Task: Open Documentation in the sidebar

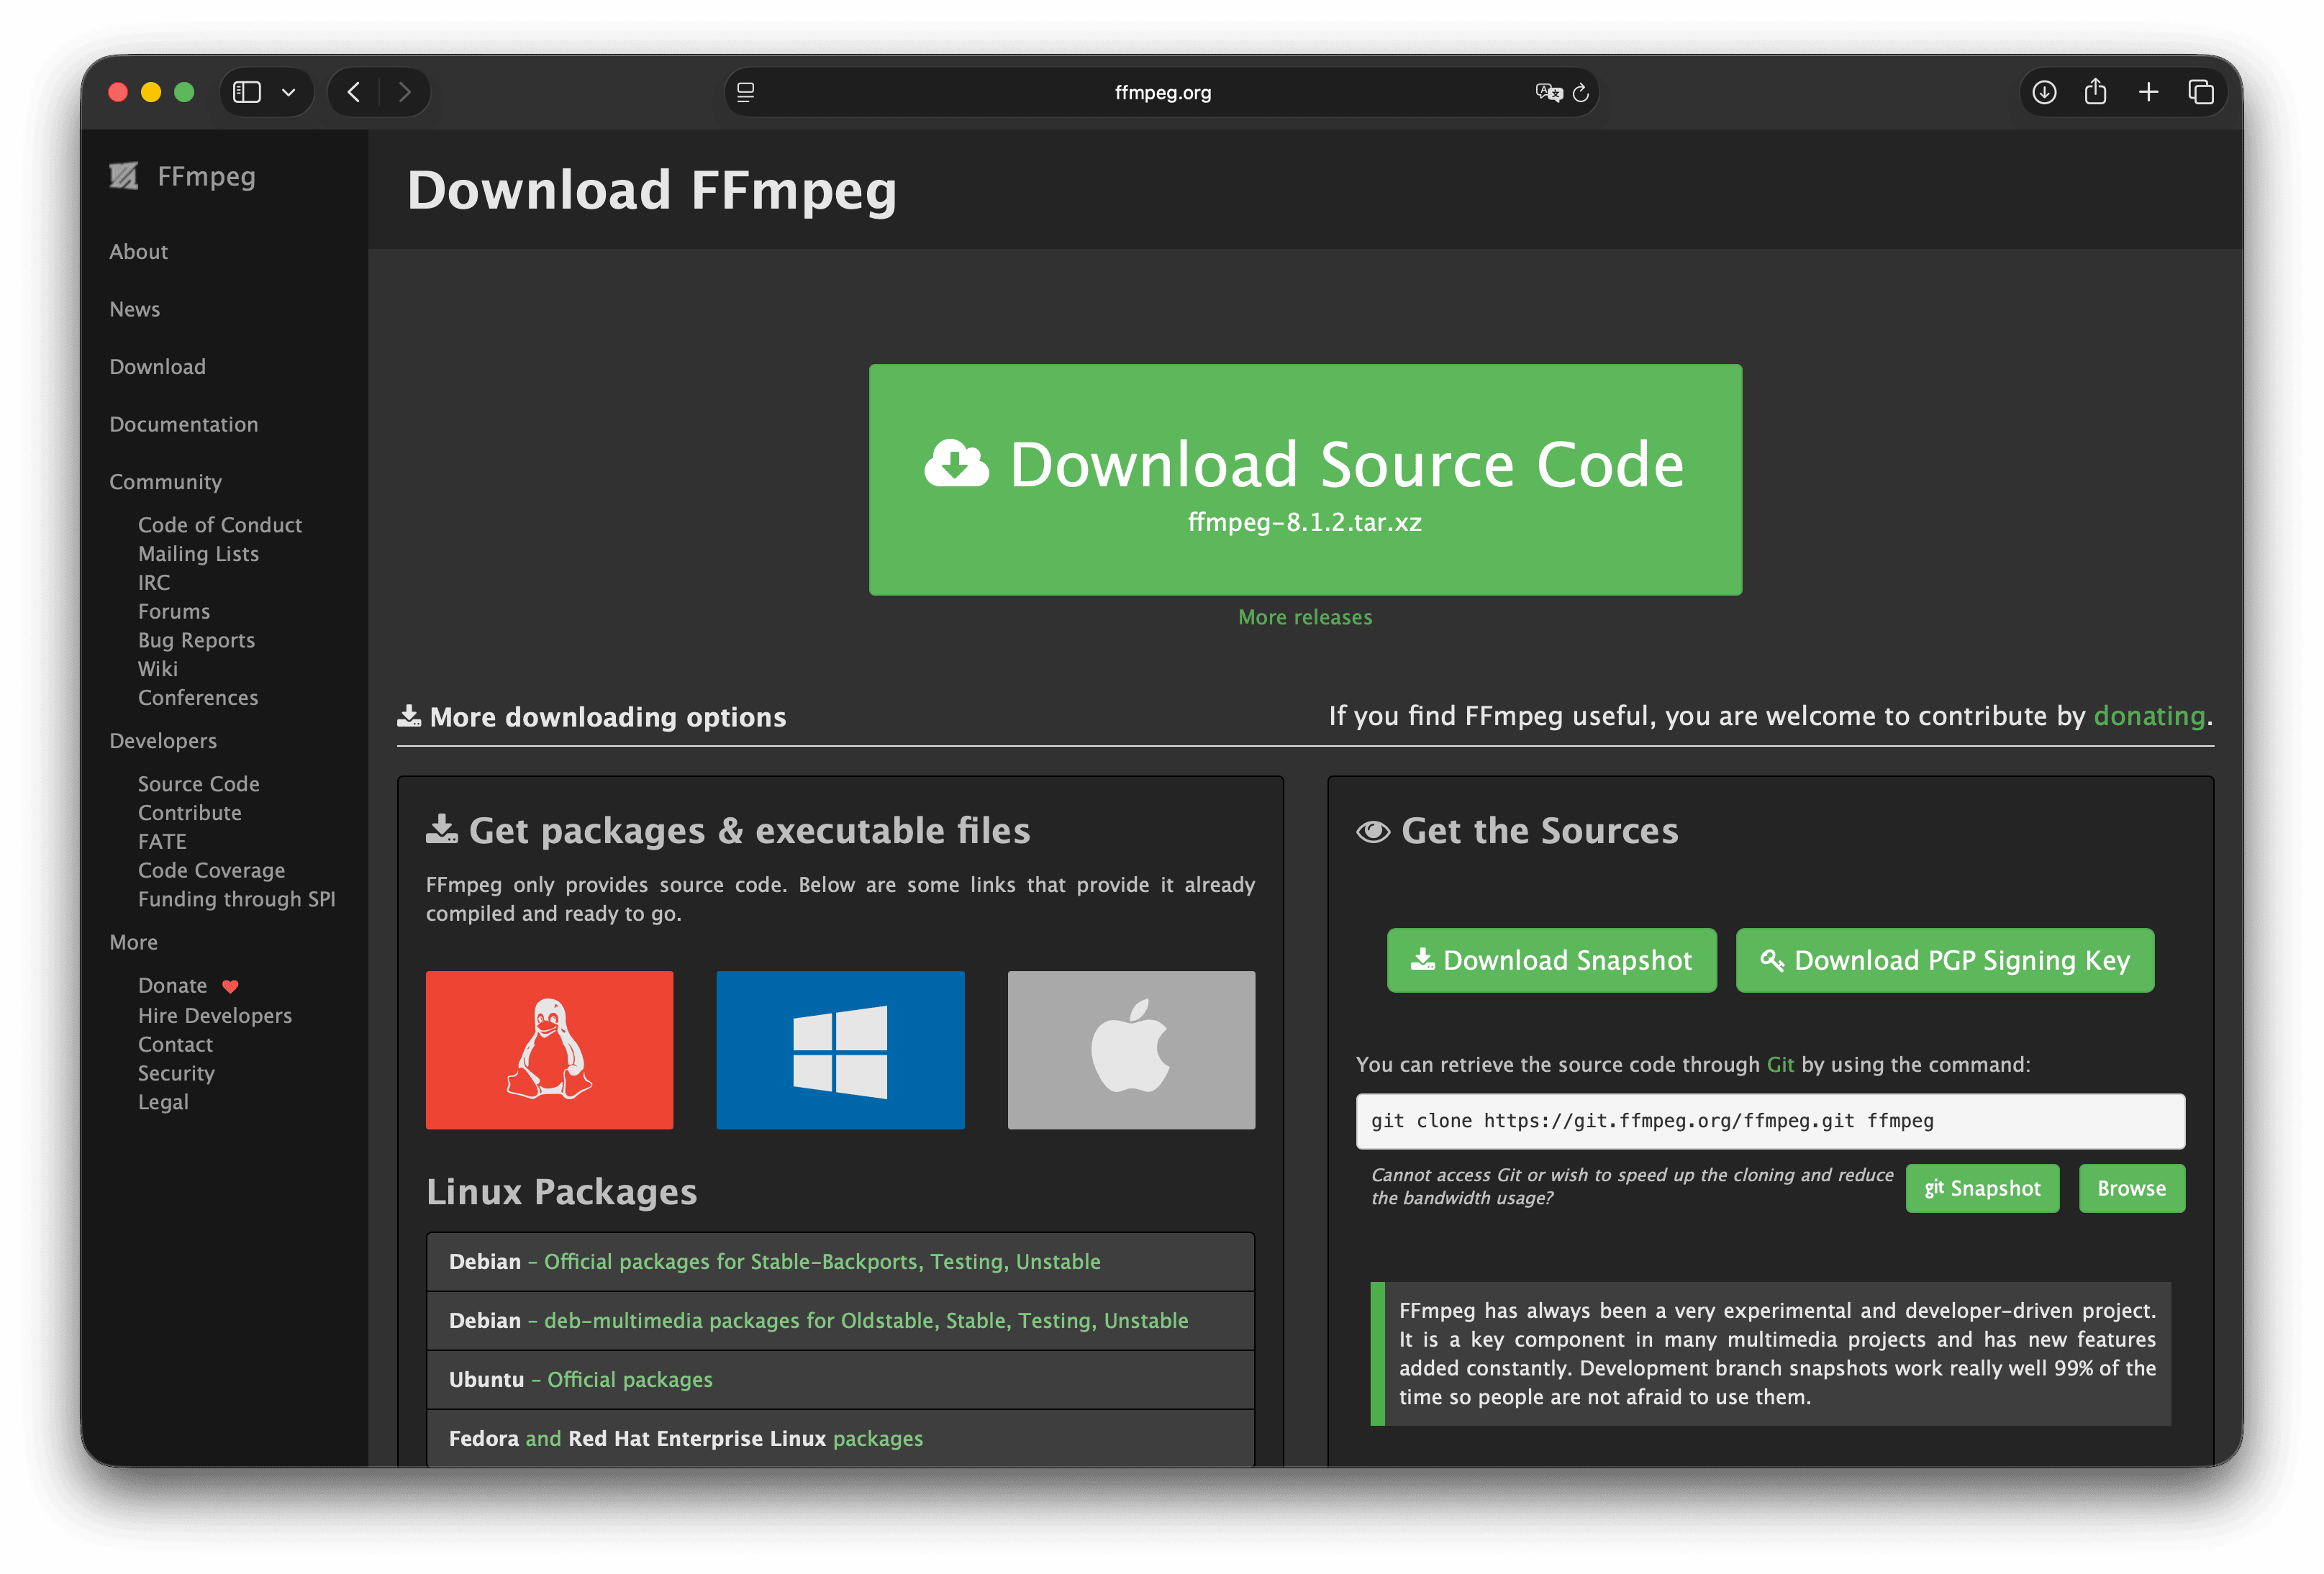Action: (183, 424)
